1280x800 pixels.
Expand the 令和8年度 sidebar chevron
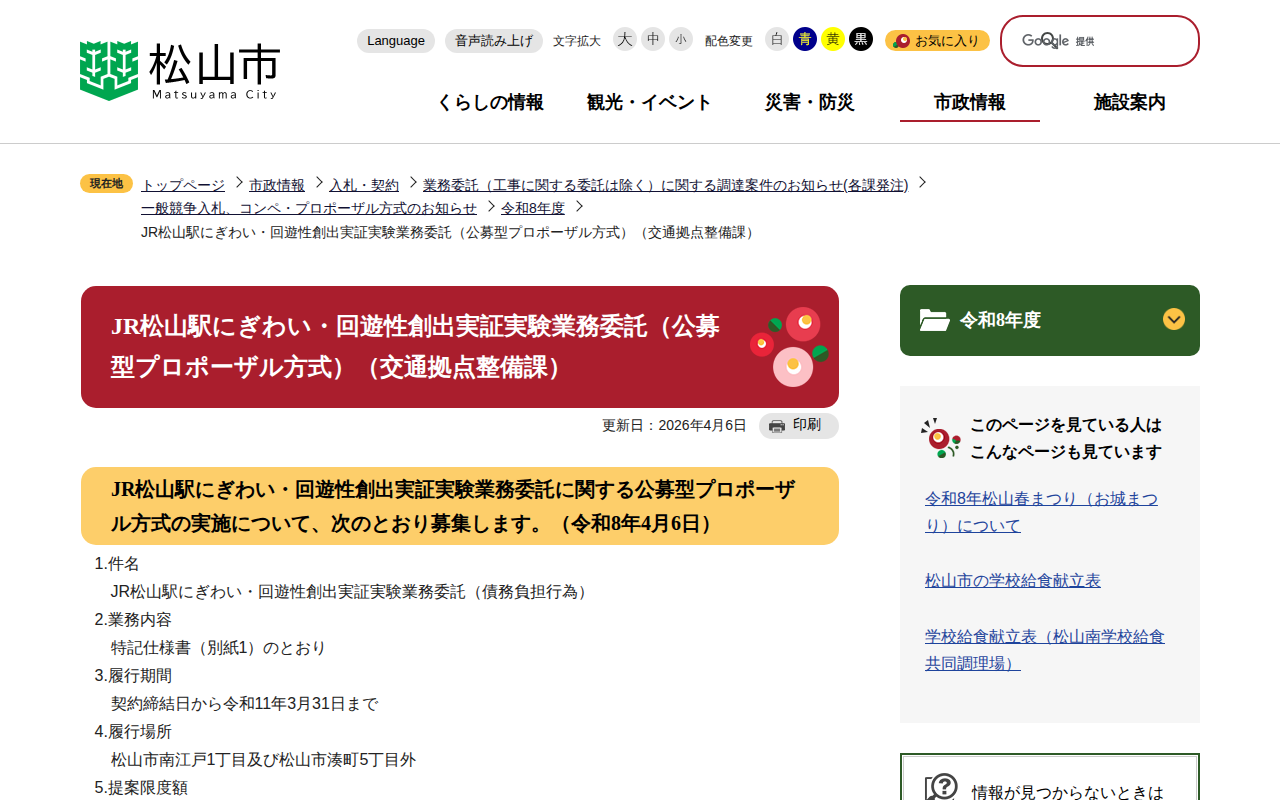click(x=1174, y=319)
